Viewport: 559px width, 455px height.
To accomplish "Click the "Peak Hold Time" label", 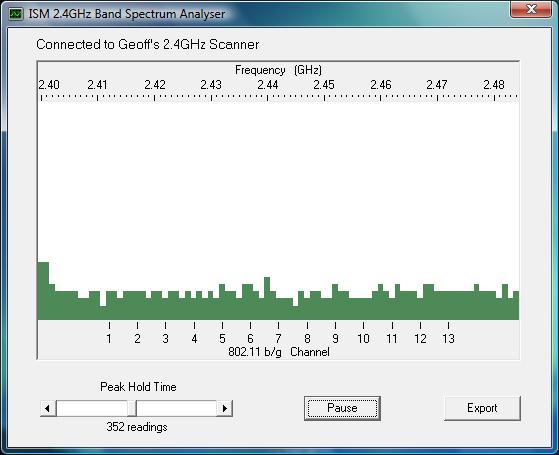I will click(x=138, y=387).
